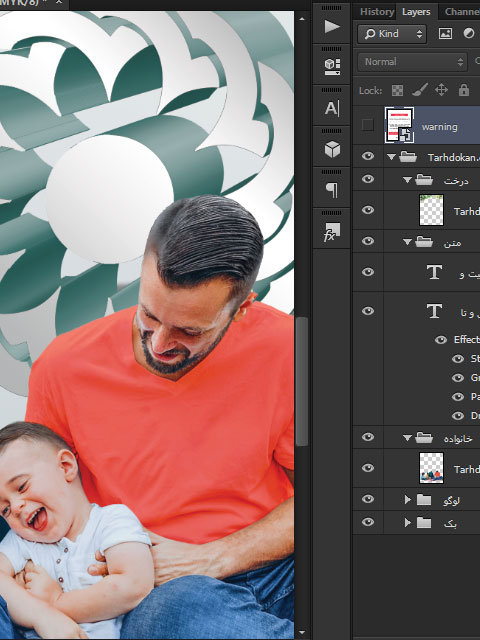Lock all padlock icon
This screenshot has width=480, height=640.
click(x=464, y=90)
